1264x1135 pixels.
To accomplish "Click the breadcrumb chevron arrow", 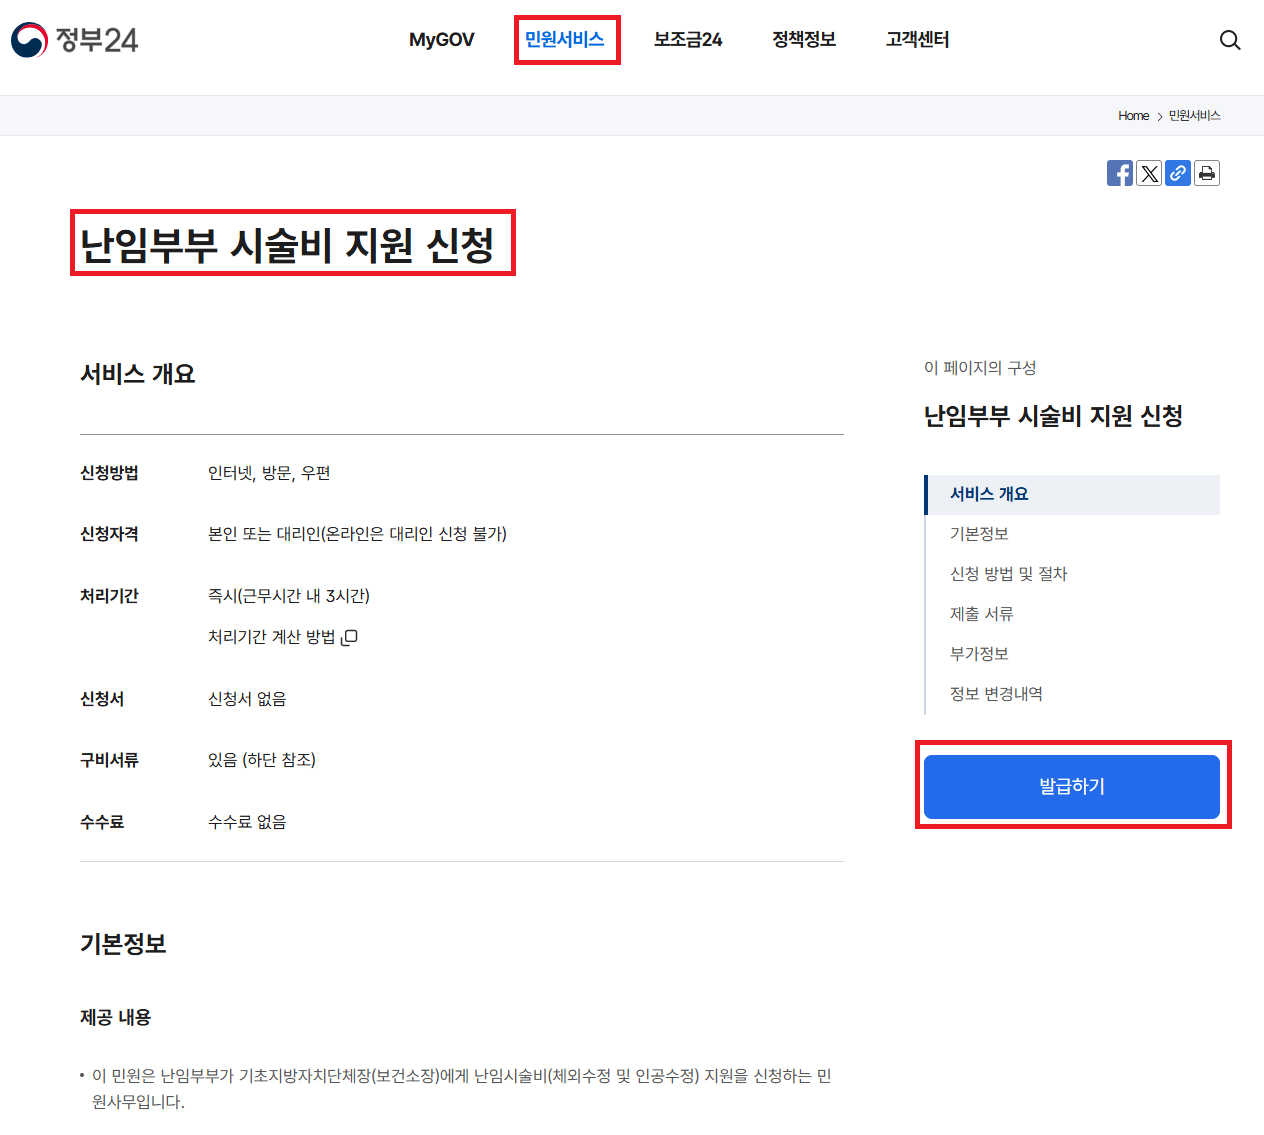I will point(1159,115).
